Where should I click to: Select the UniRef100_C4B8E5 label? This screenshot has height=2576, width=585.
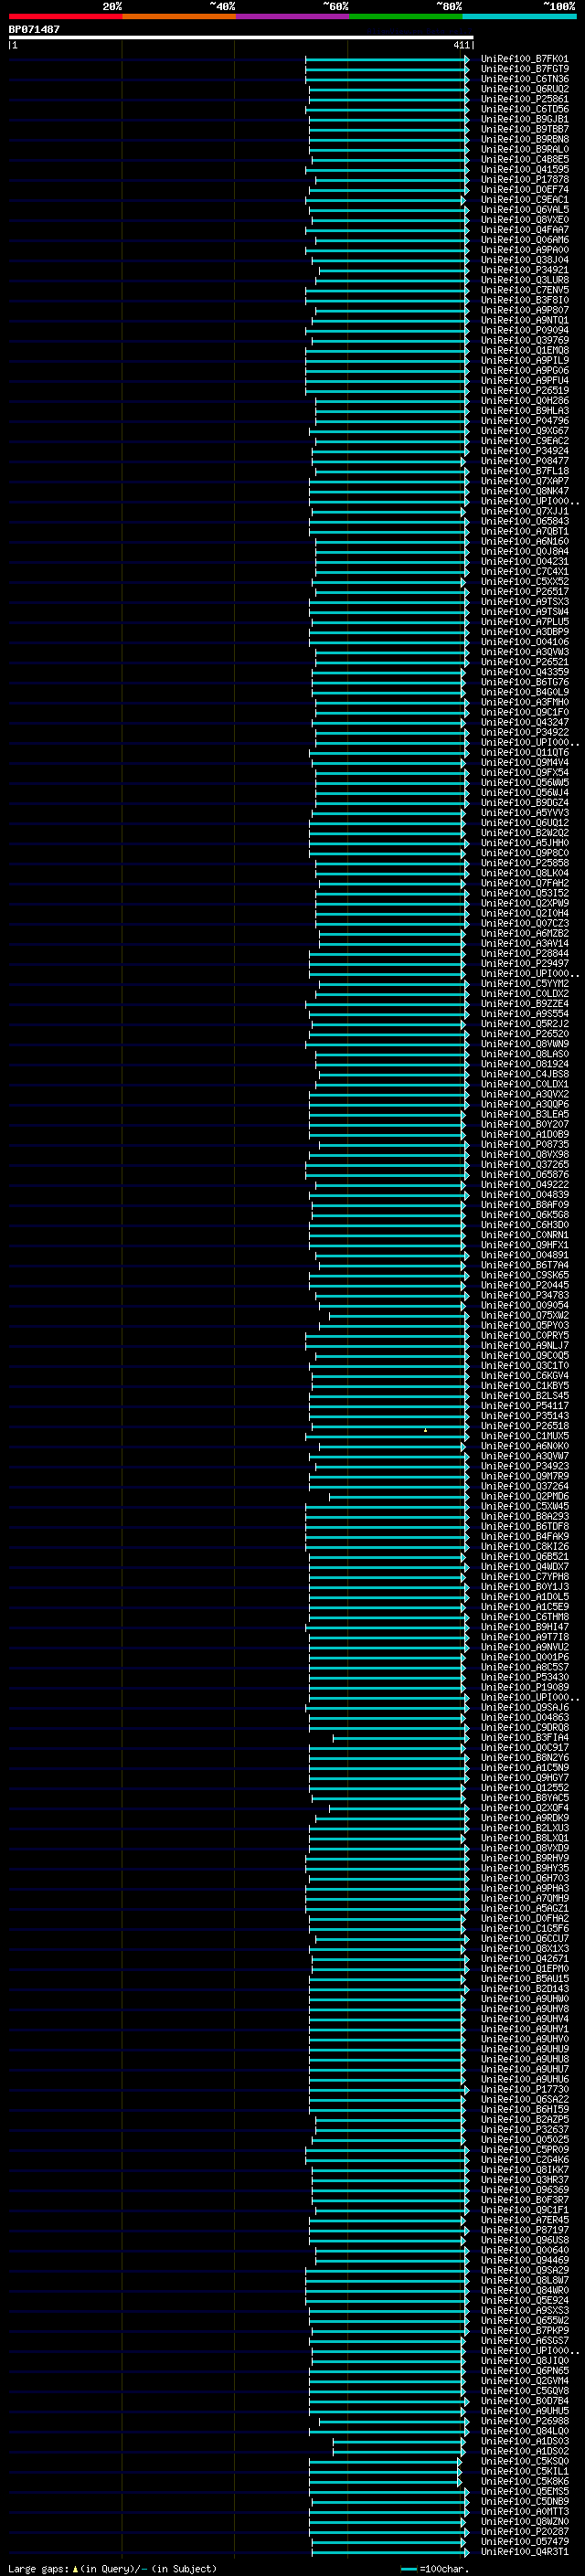525,159
